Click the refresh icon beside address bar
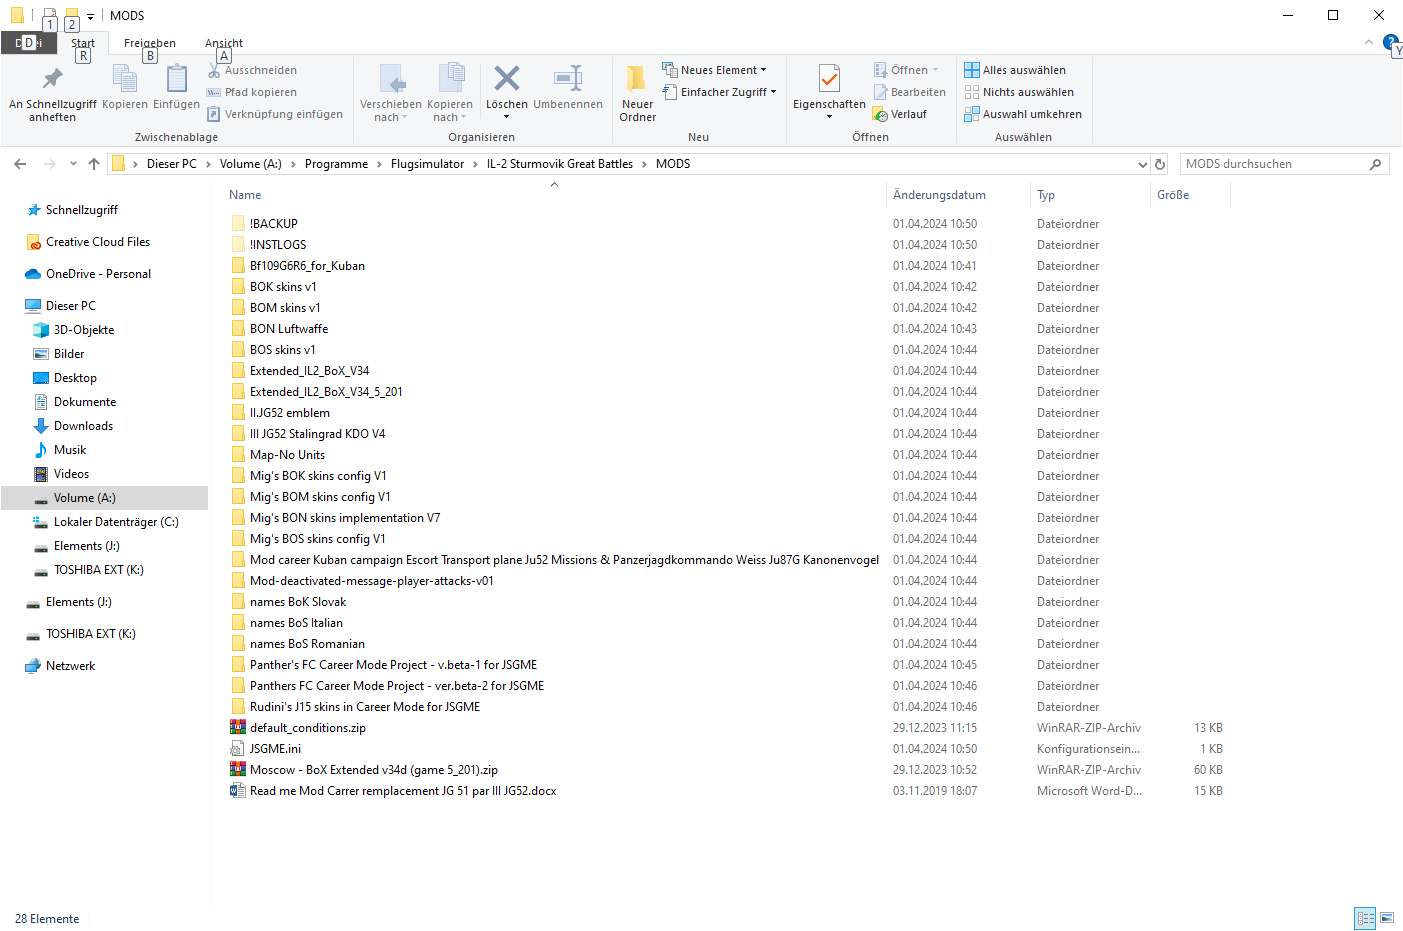The height and width of the screenshot is (931, 1403). pos(1160,164)
